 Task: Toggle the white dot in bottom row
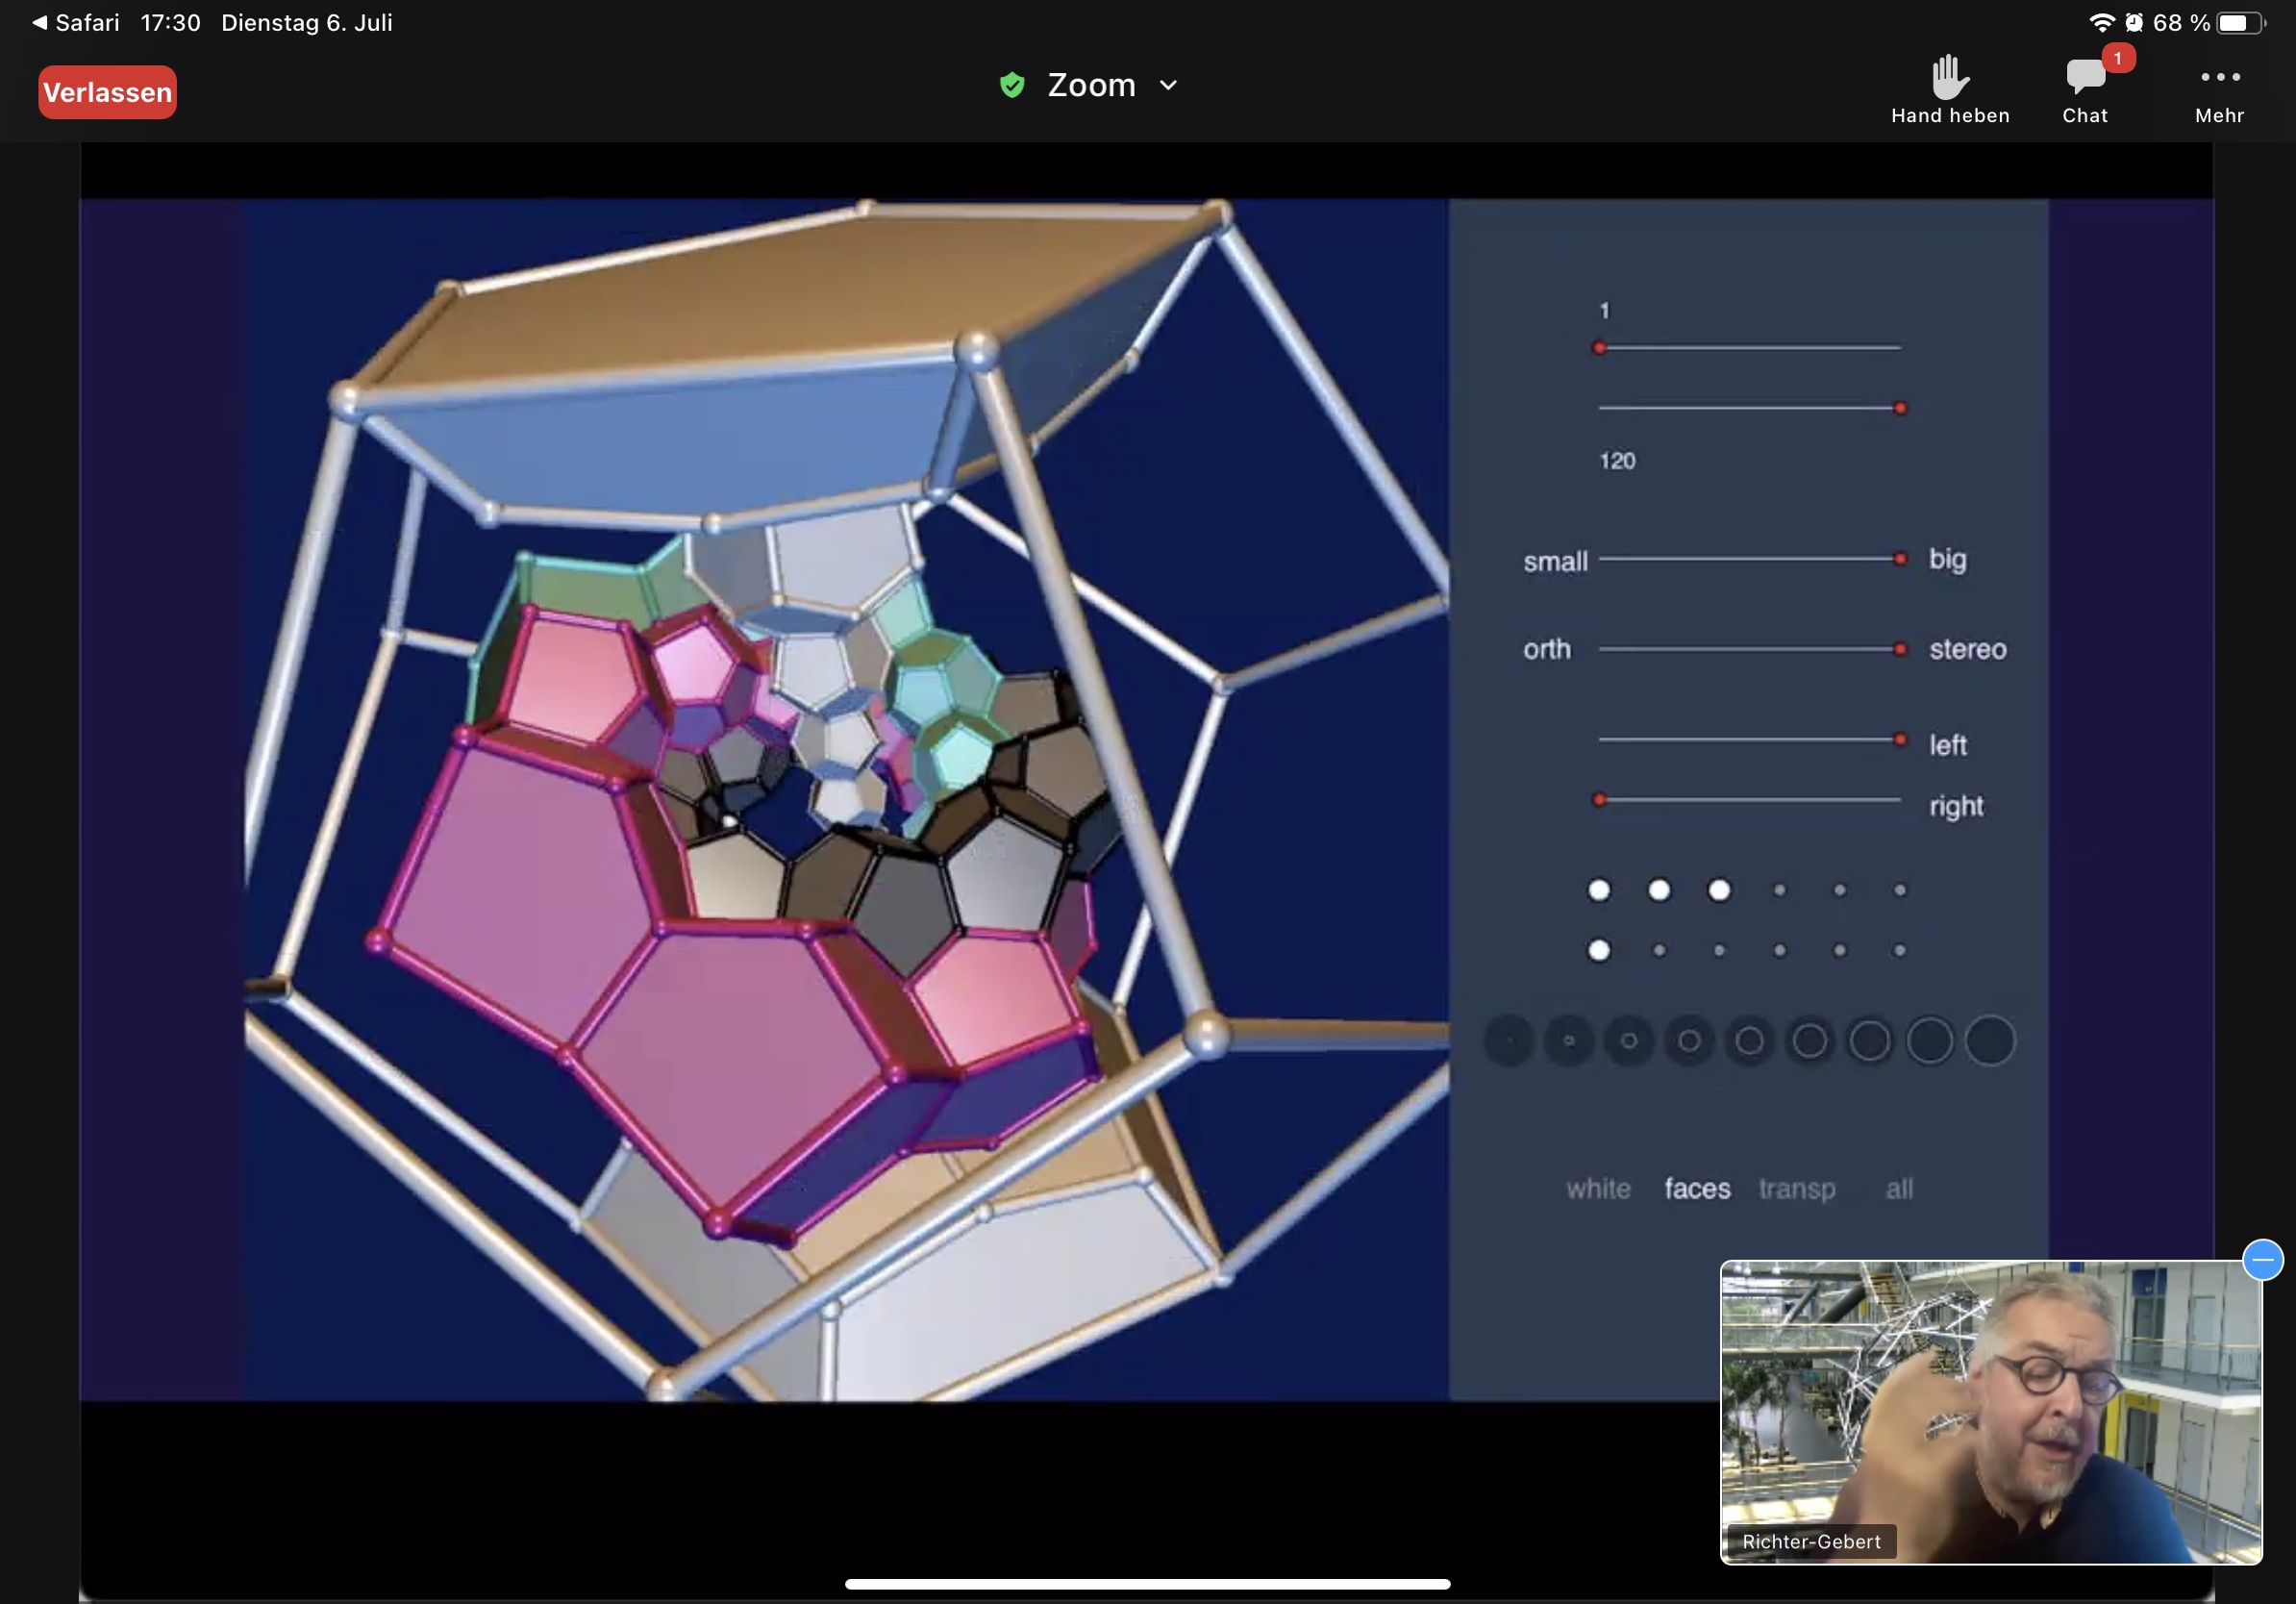click(1599, 950)
